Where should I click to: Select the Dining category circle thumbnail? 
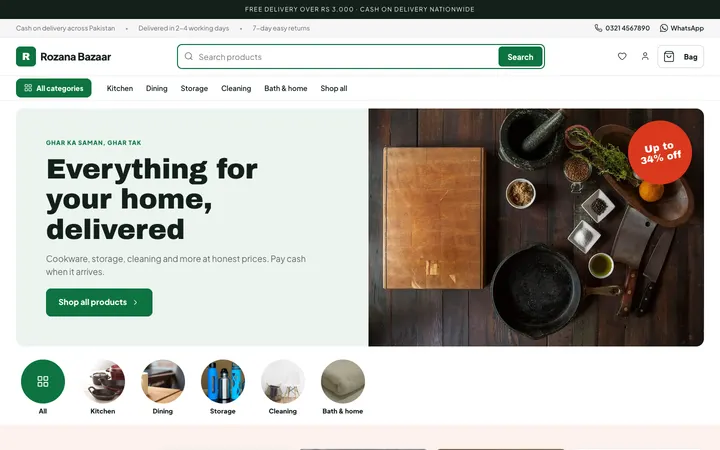pos(163,381)
